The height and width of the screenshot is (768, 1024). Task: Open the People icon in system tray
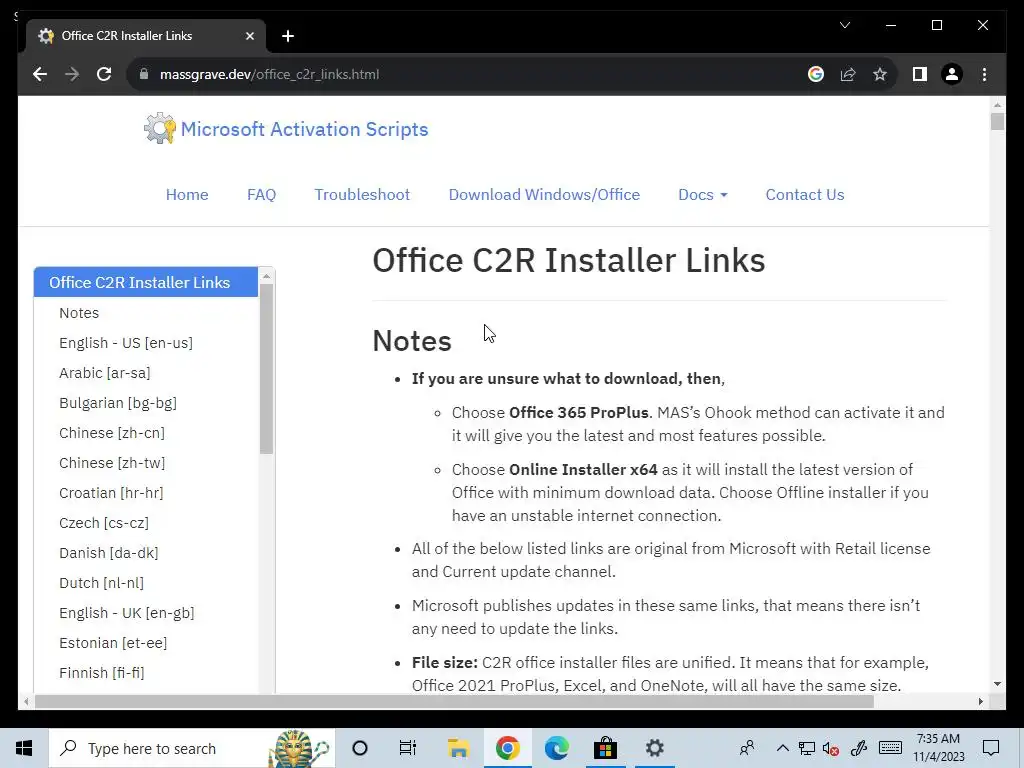pos(747,748)
